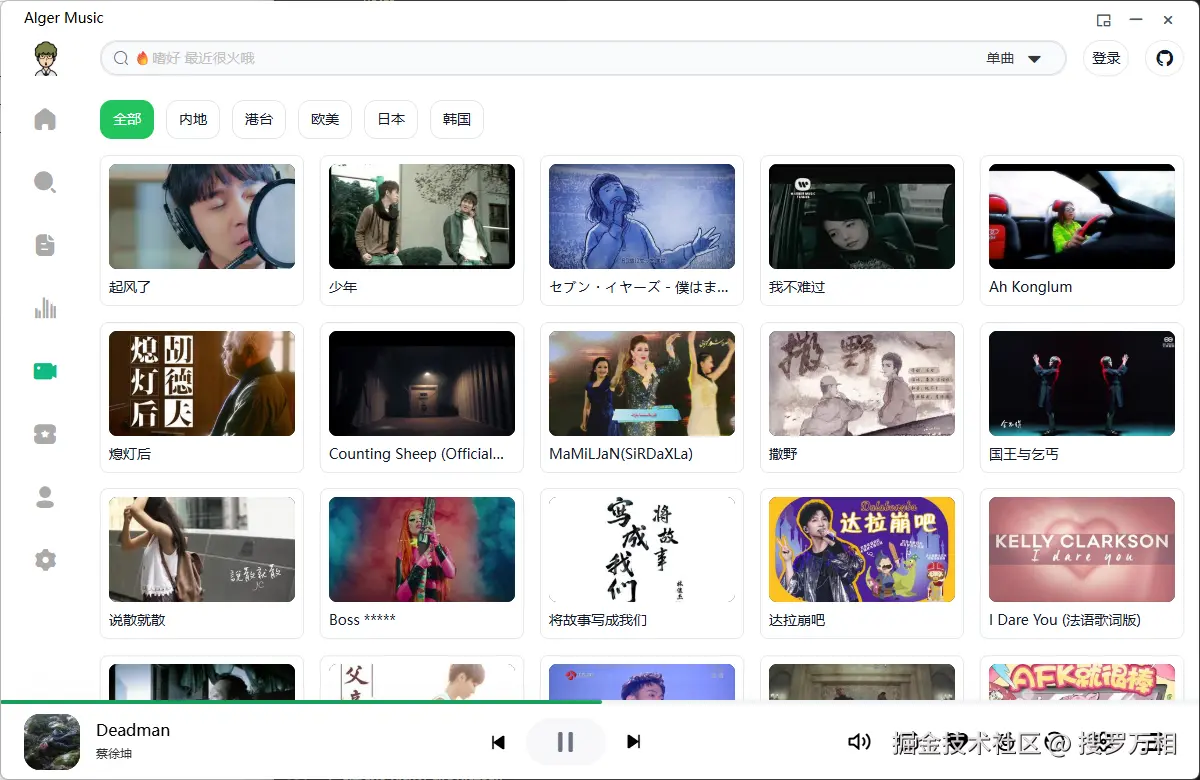Expand the 单曲 search type dropdown
This screenshot has width=1200, height=780.
coord(1014,58)
